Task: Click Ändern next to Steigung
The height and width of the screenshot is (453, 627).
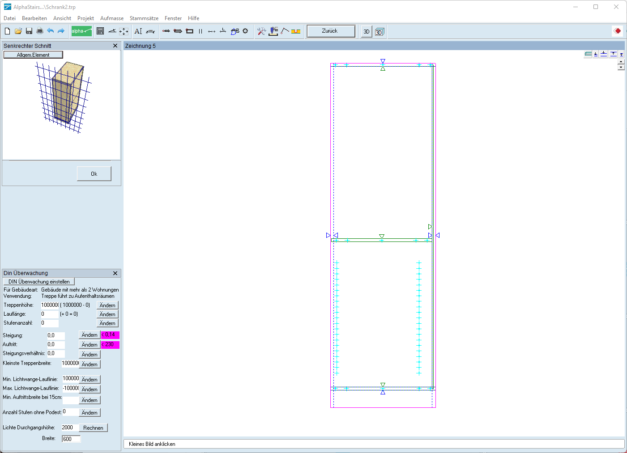Action: [x=89, y=335]
